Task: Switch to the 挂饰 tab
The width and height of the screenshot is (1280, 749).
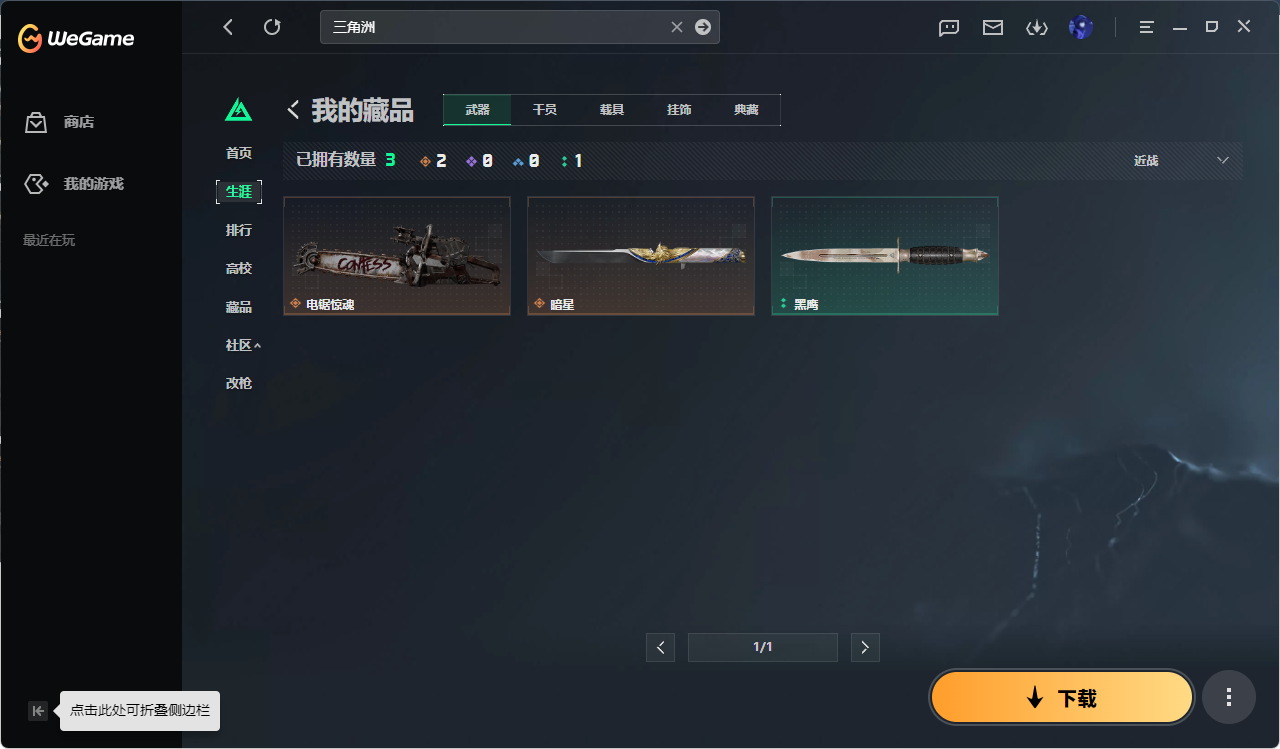Action: pyautogui.click(x=679, y=110)
